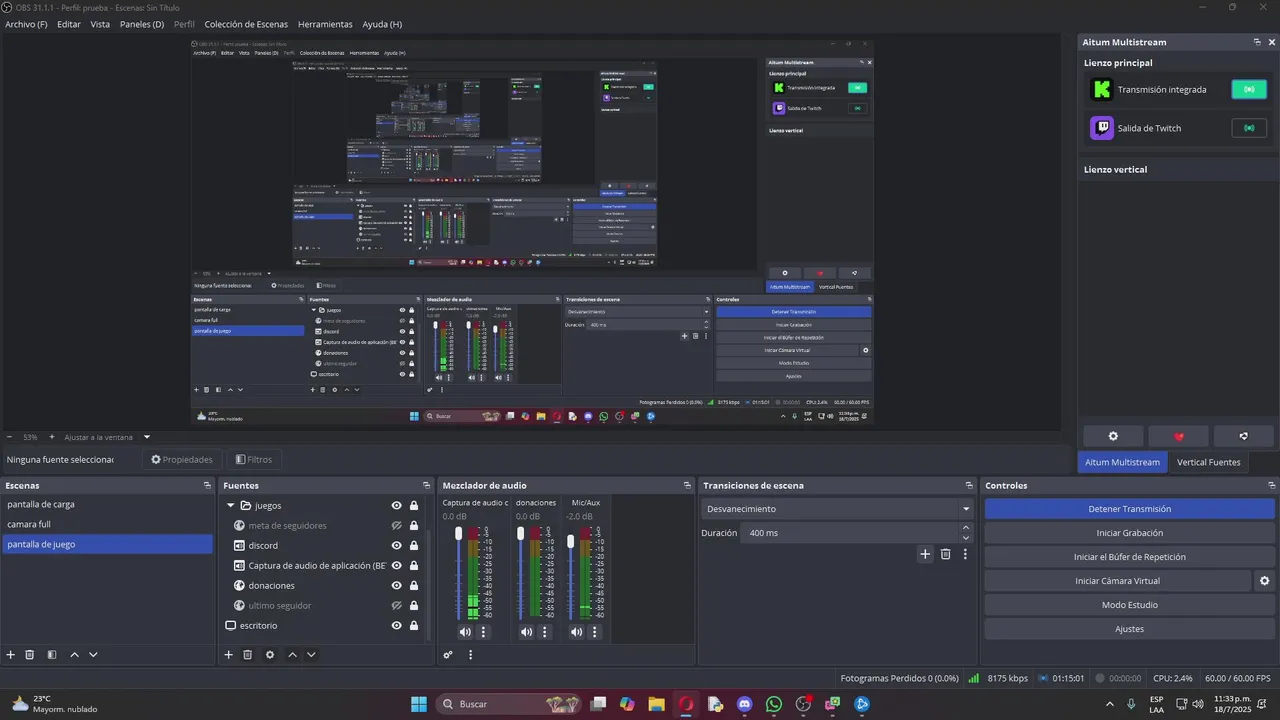Open preview zoom scale dropdown arrow
Viewport: 1280px width, 720px height.
tap(147, 437)
